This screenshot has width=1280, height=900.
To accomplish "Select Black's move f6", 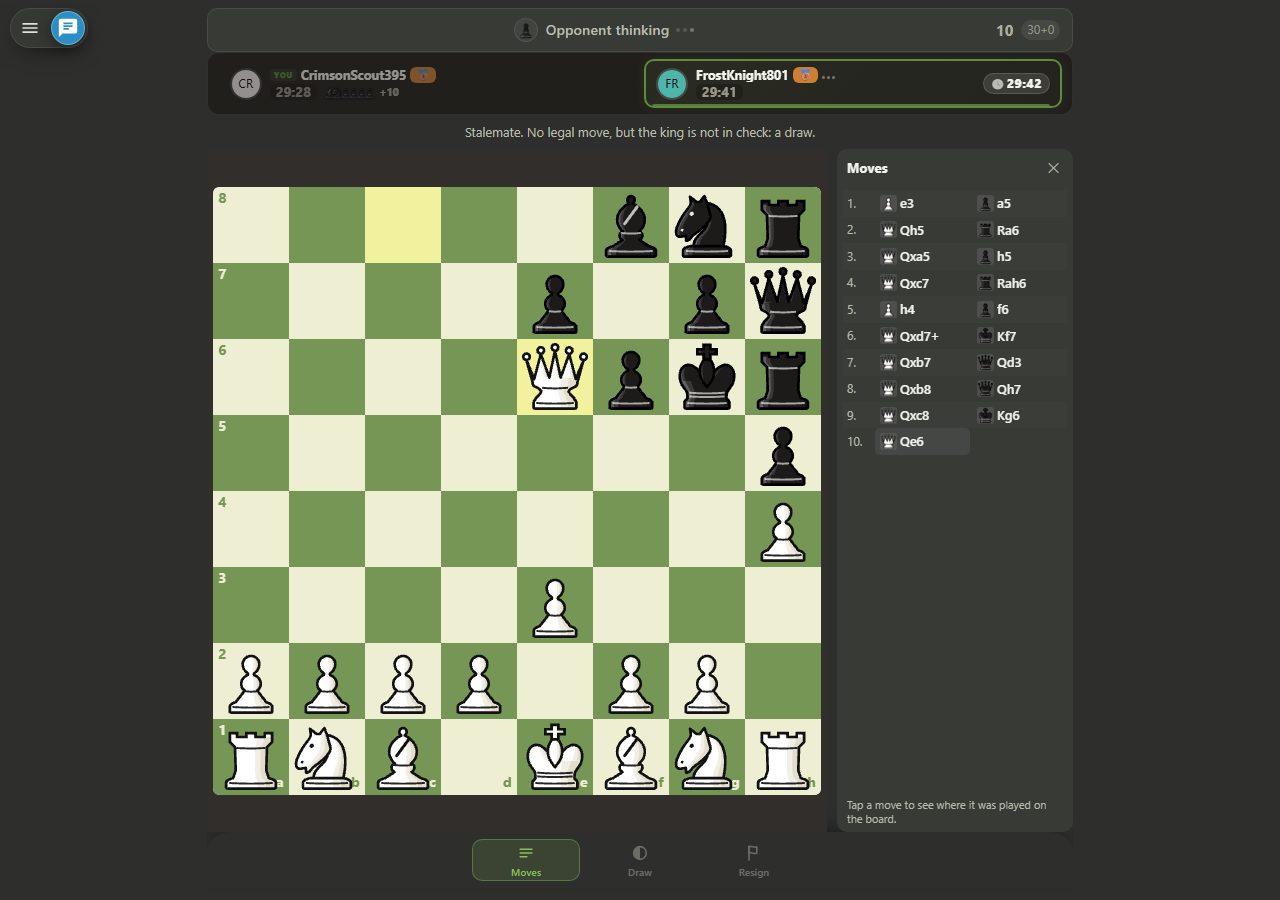I will [1019, 309].
